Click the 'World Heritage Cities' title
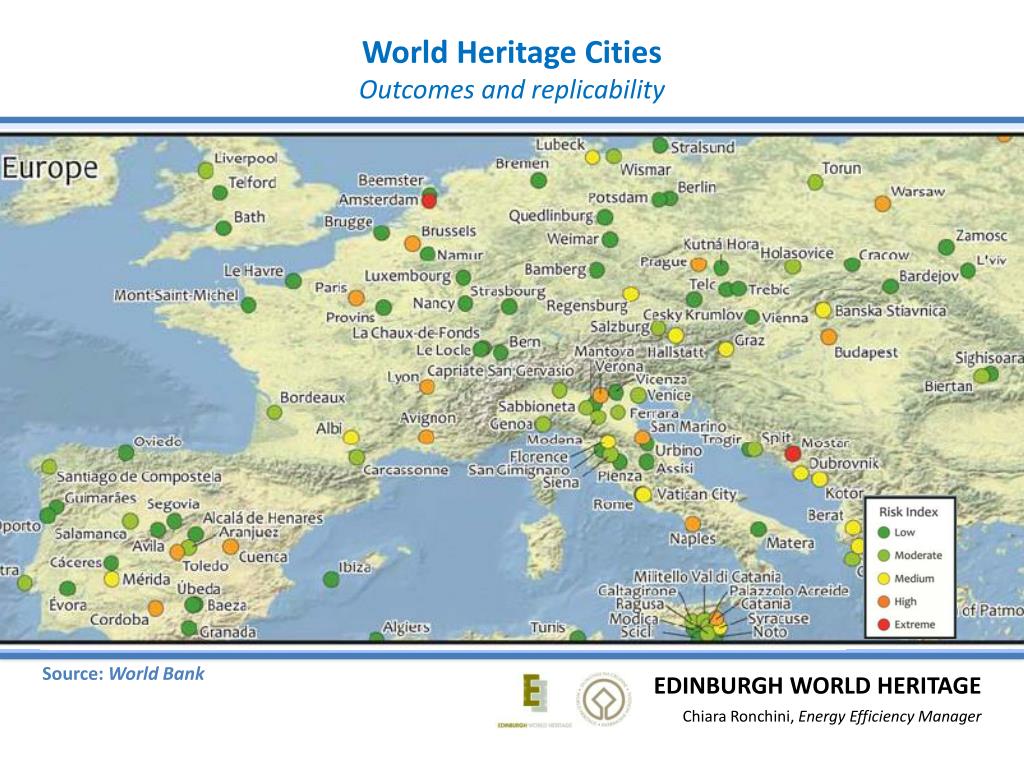The height and width of the screenshot is (768, 1024). click(512, 52)
